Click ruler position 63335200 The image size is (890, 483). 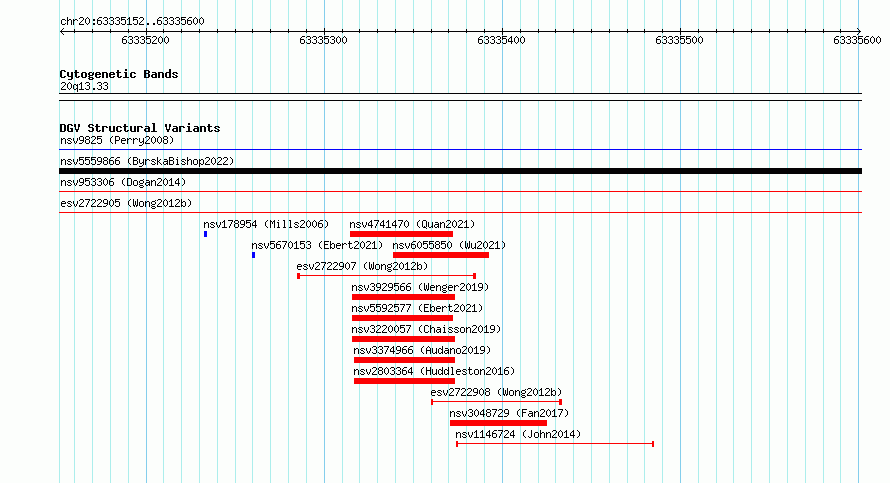[x=145, y=40]
